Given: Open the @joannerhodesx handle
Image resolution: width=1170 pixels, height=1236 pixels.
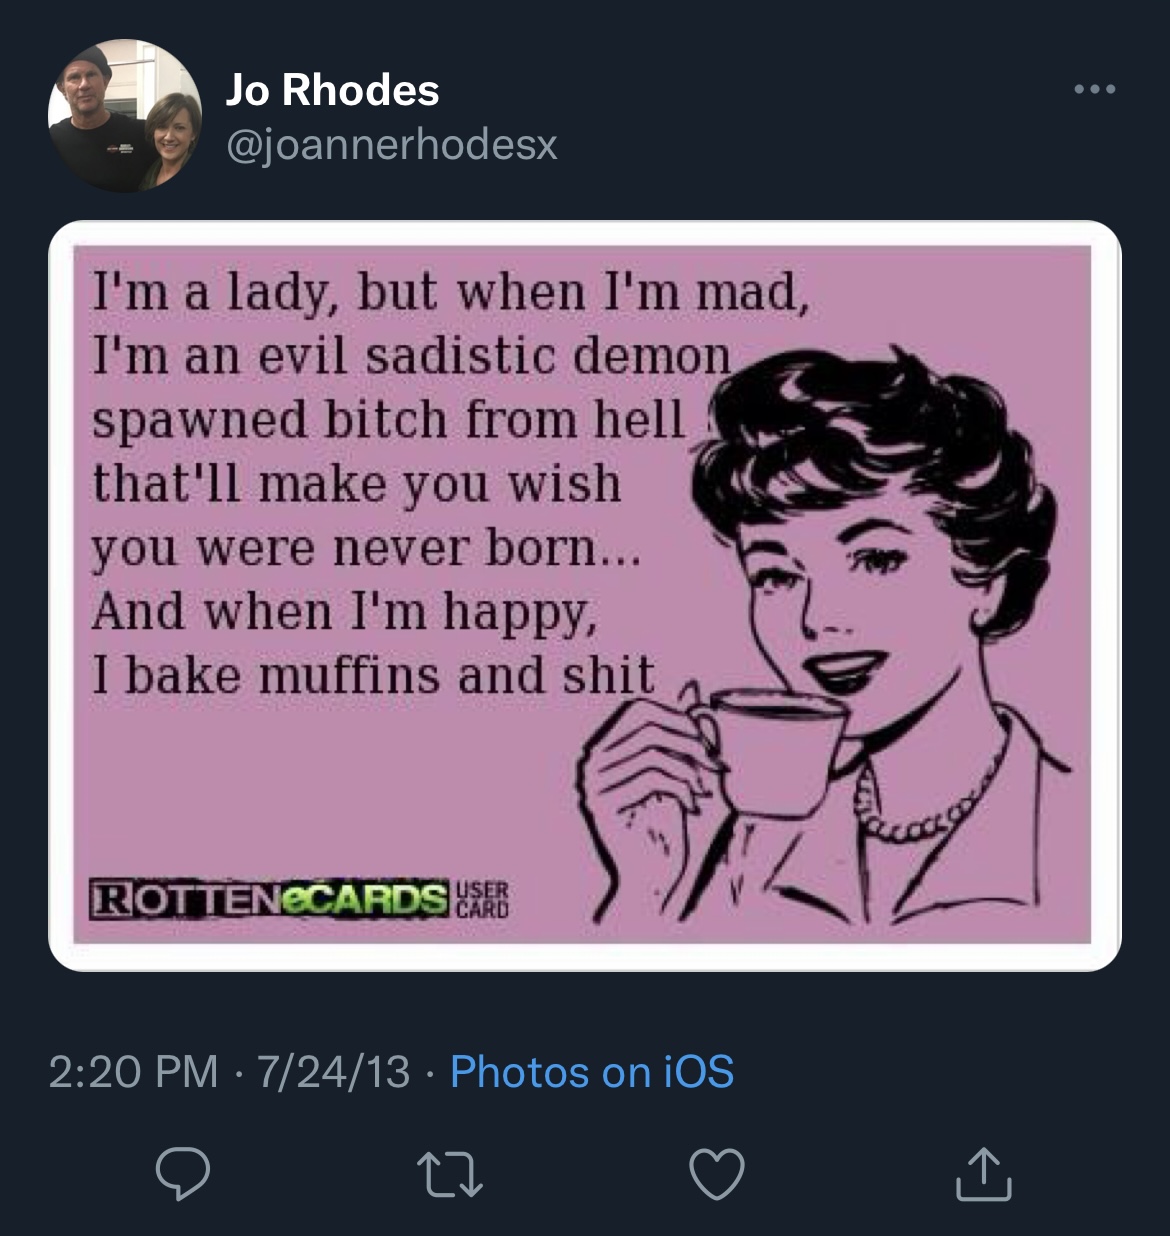Looking at the screenshot, I should click(x=391, y=146).
